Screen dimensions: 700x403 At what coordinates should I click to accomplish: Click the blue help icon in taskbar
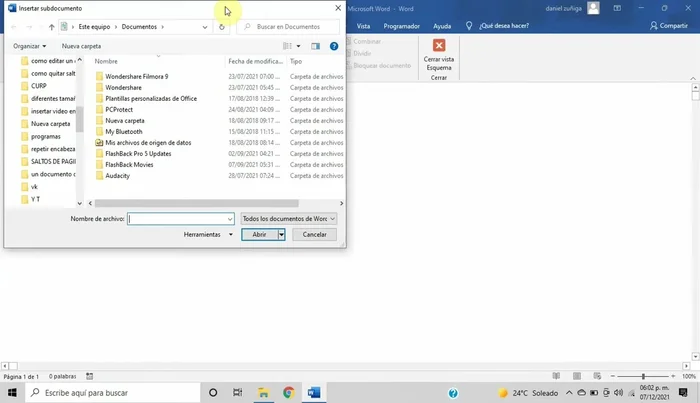453,393
